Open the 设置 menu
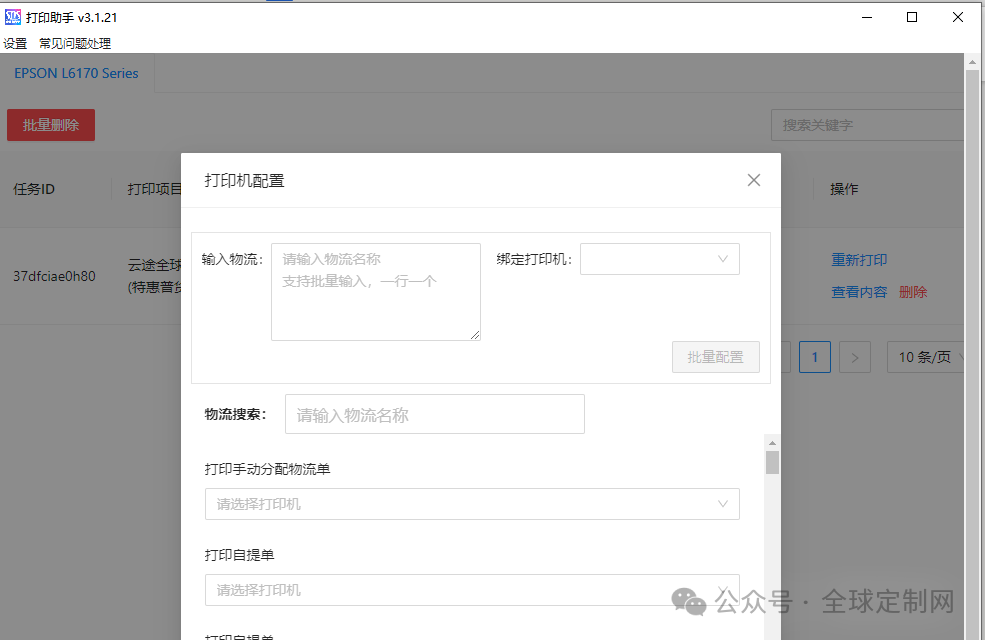985x640 pixels. tap(16, 43)
